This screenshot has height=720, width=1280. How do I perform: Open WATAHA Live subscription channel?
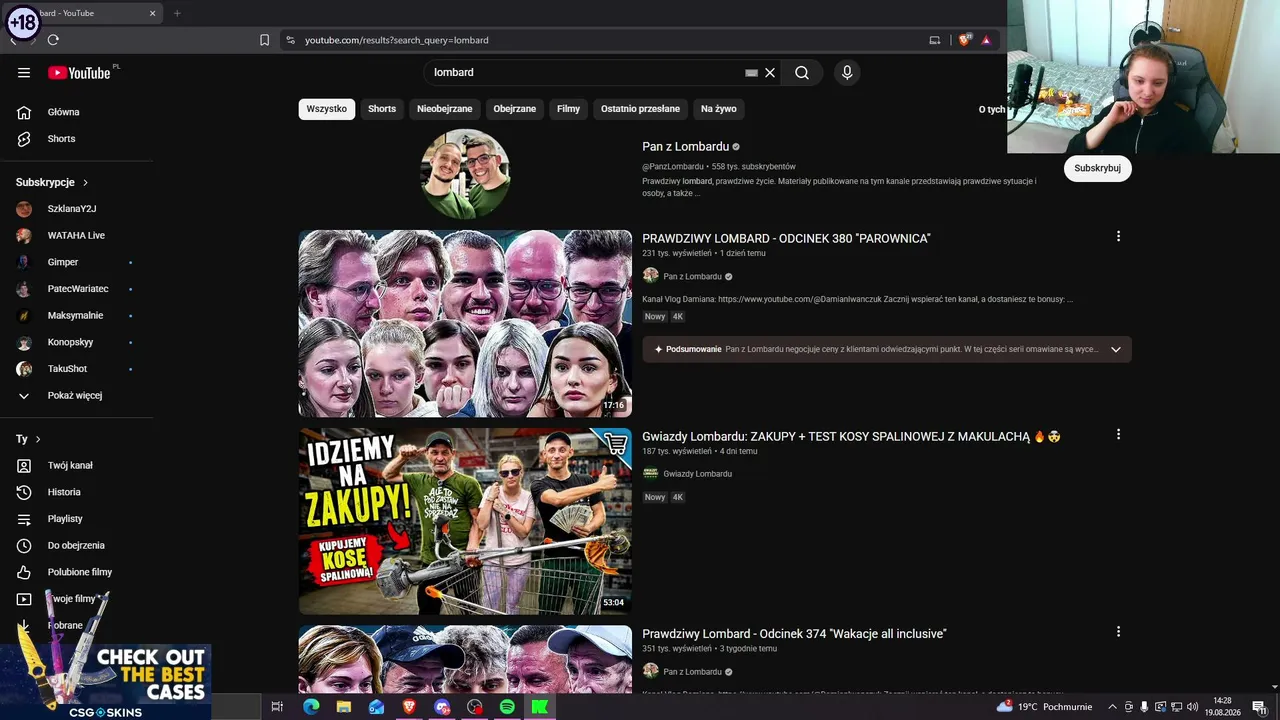(77, 236)
